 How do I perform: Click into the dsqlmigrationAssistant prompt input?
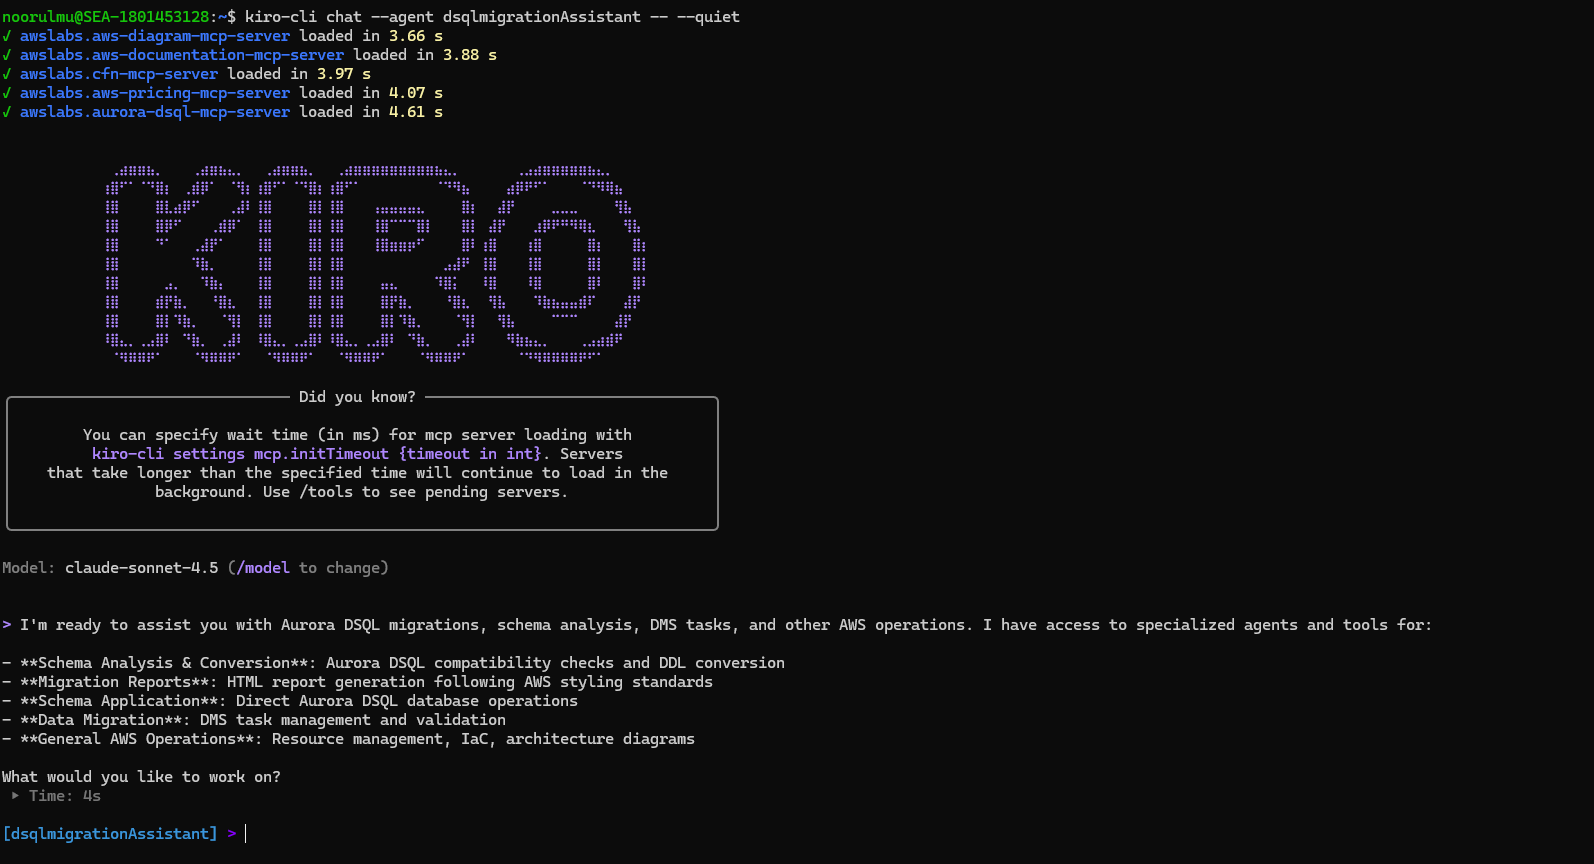point(246,834)
